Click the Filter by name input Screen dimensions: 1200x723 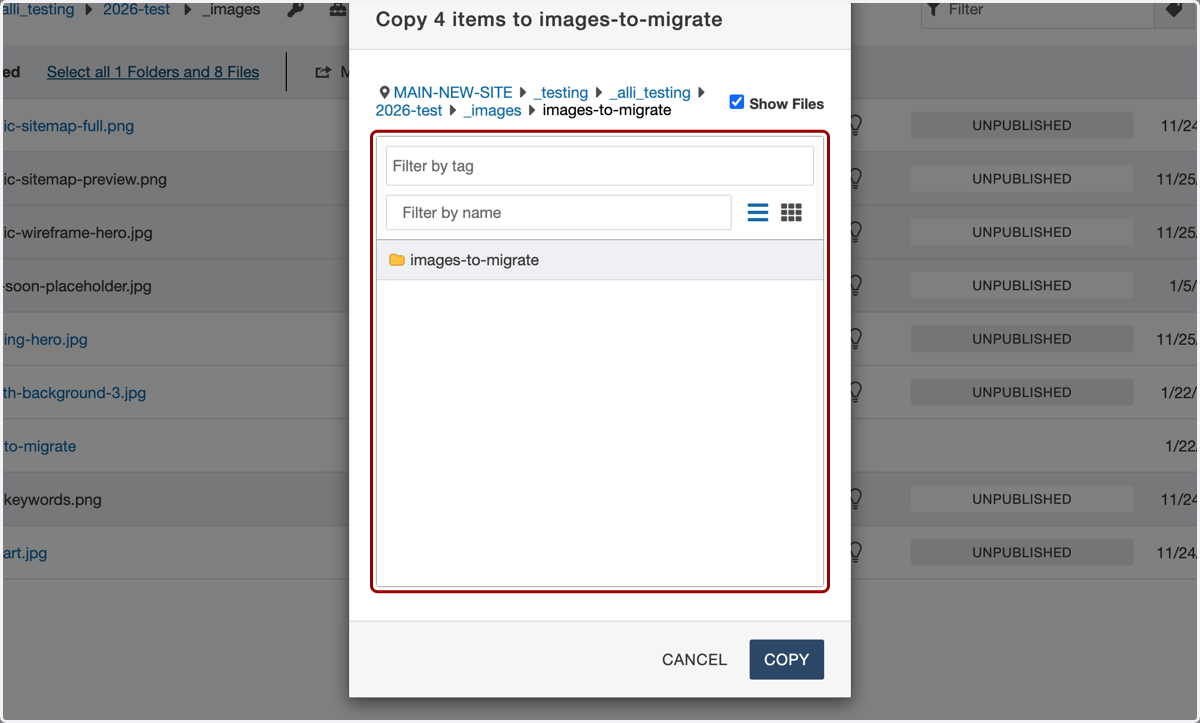coord(559,212)
